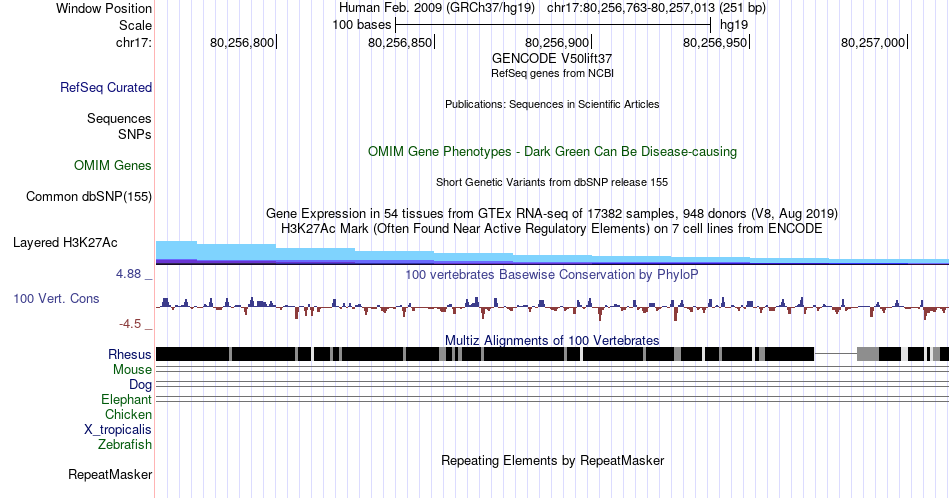Click 100 Vert. Cons track label

pyautogui.click(x=56, y=298)
